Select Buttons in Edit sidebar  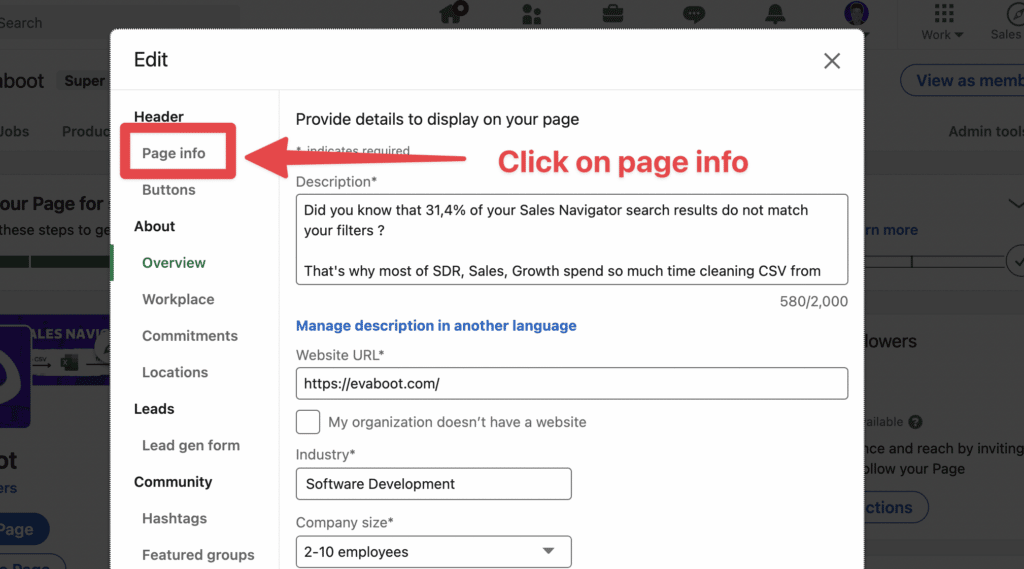[168, 189]
